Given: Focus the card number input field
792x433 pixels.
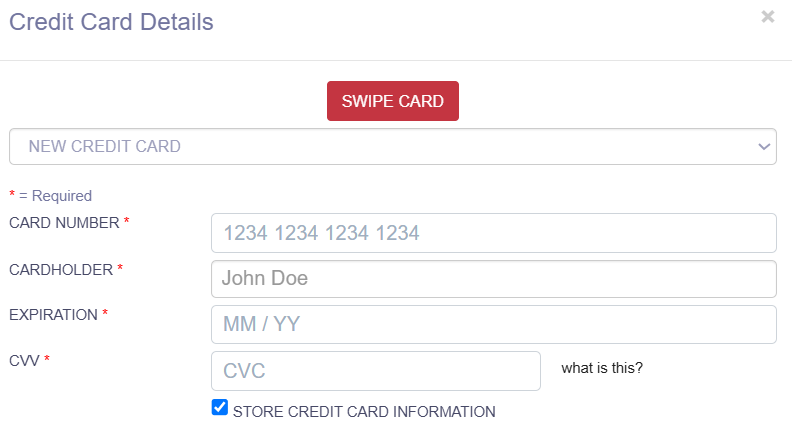Looking at the screenshot, I should tap(493, 233).
